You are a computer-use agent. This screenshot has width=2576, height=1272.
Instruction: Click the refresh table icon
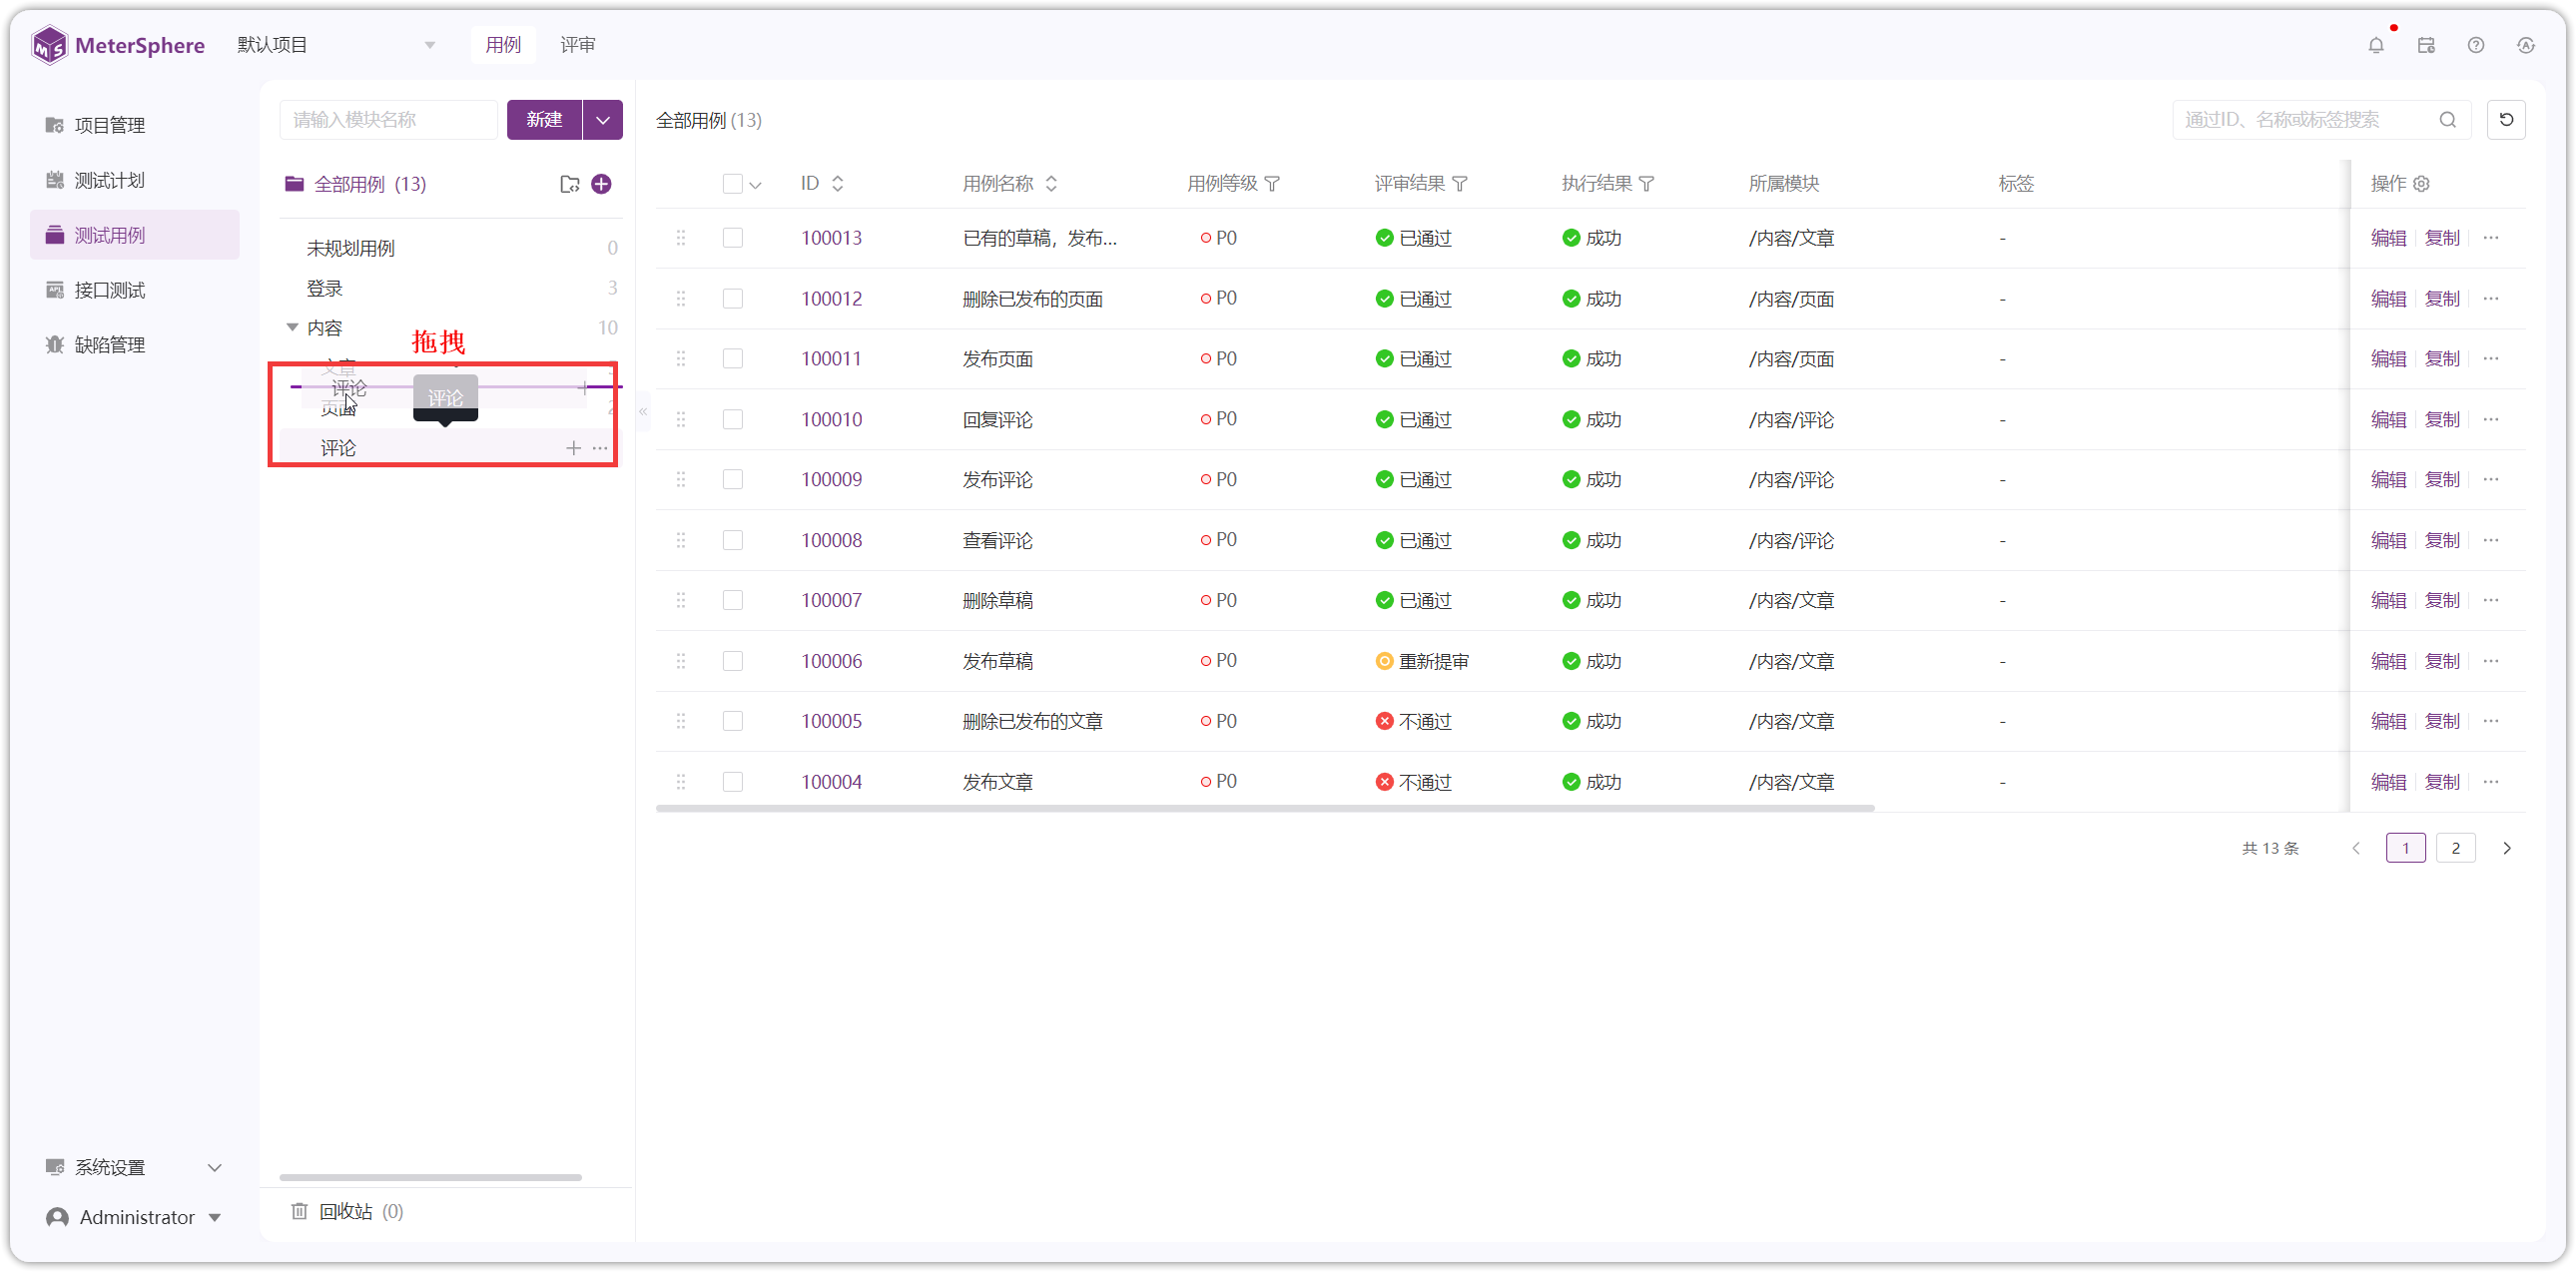pos(2506,120)
